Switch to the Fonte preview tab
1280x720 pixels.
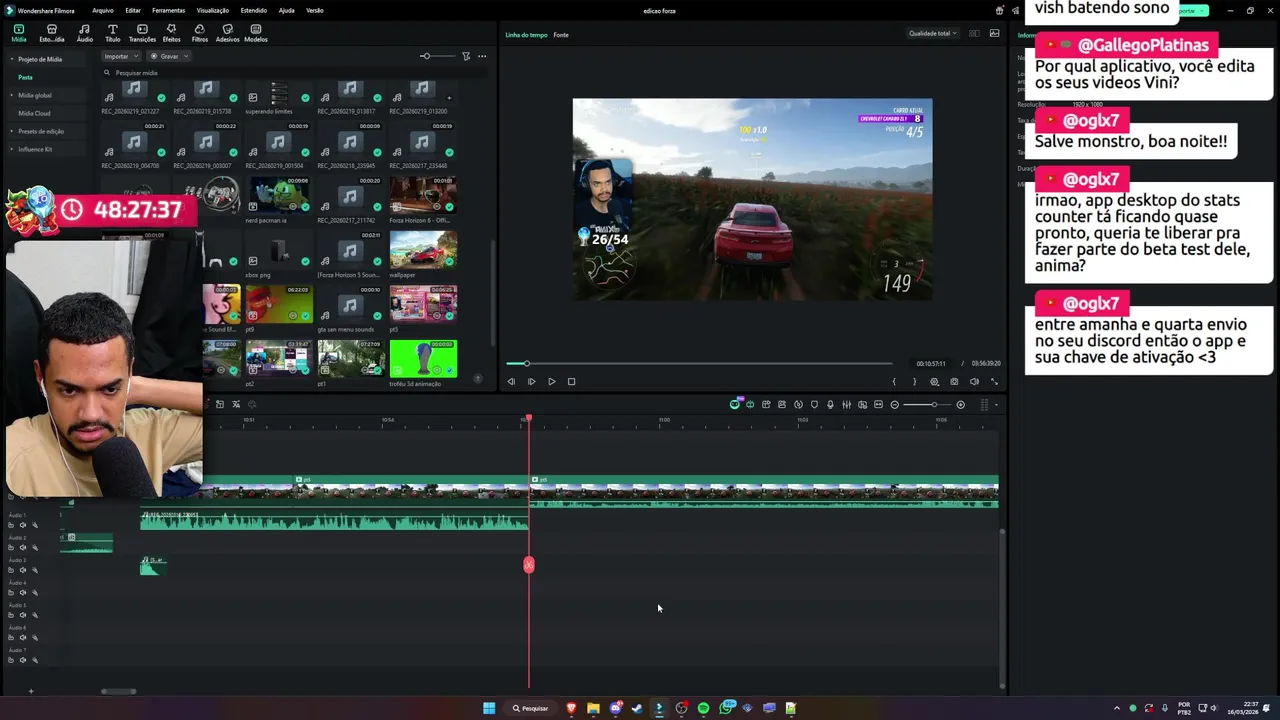(561, 35)
